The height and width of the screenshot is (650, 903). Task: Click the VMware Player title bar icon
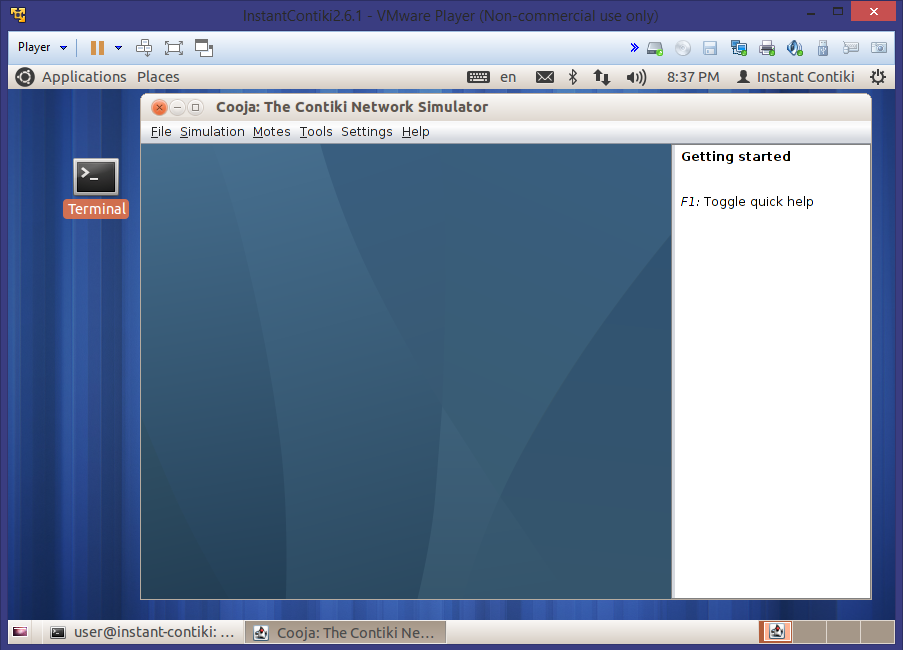(x=18, y=14)
